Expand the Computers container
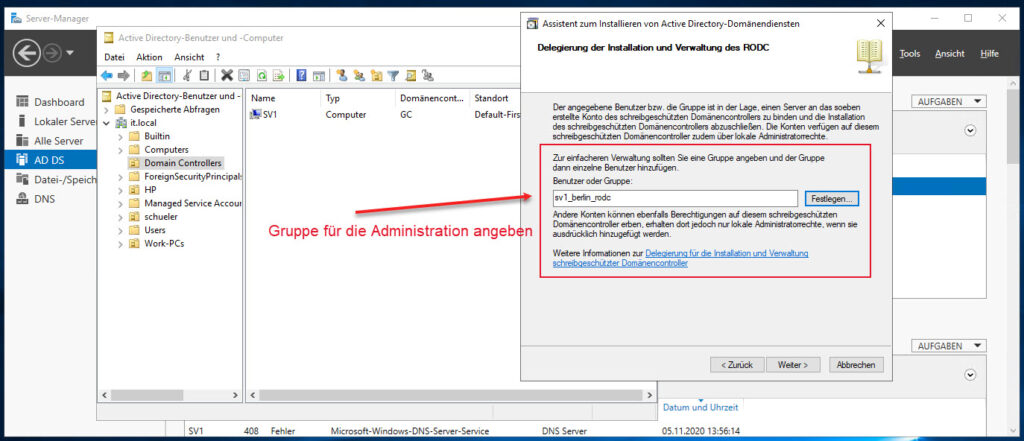The image size is (1024, 441). [120, 150]
